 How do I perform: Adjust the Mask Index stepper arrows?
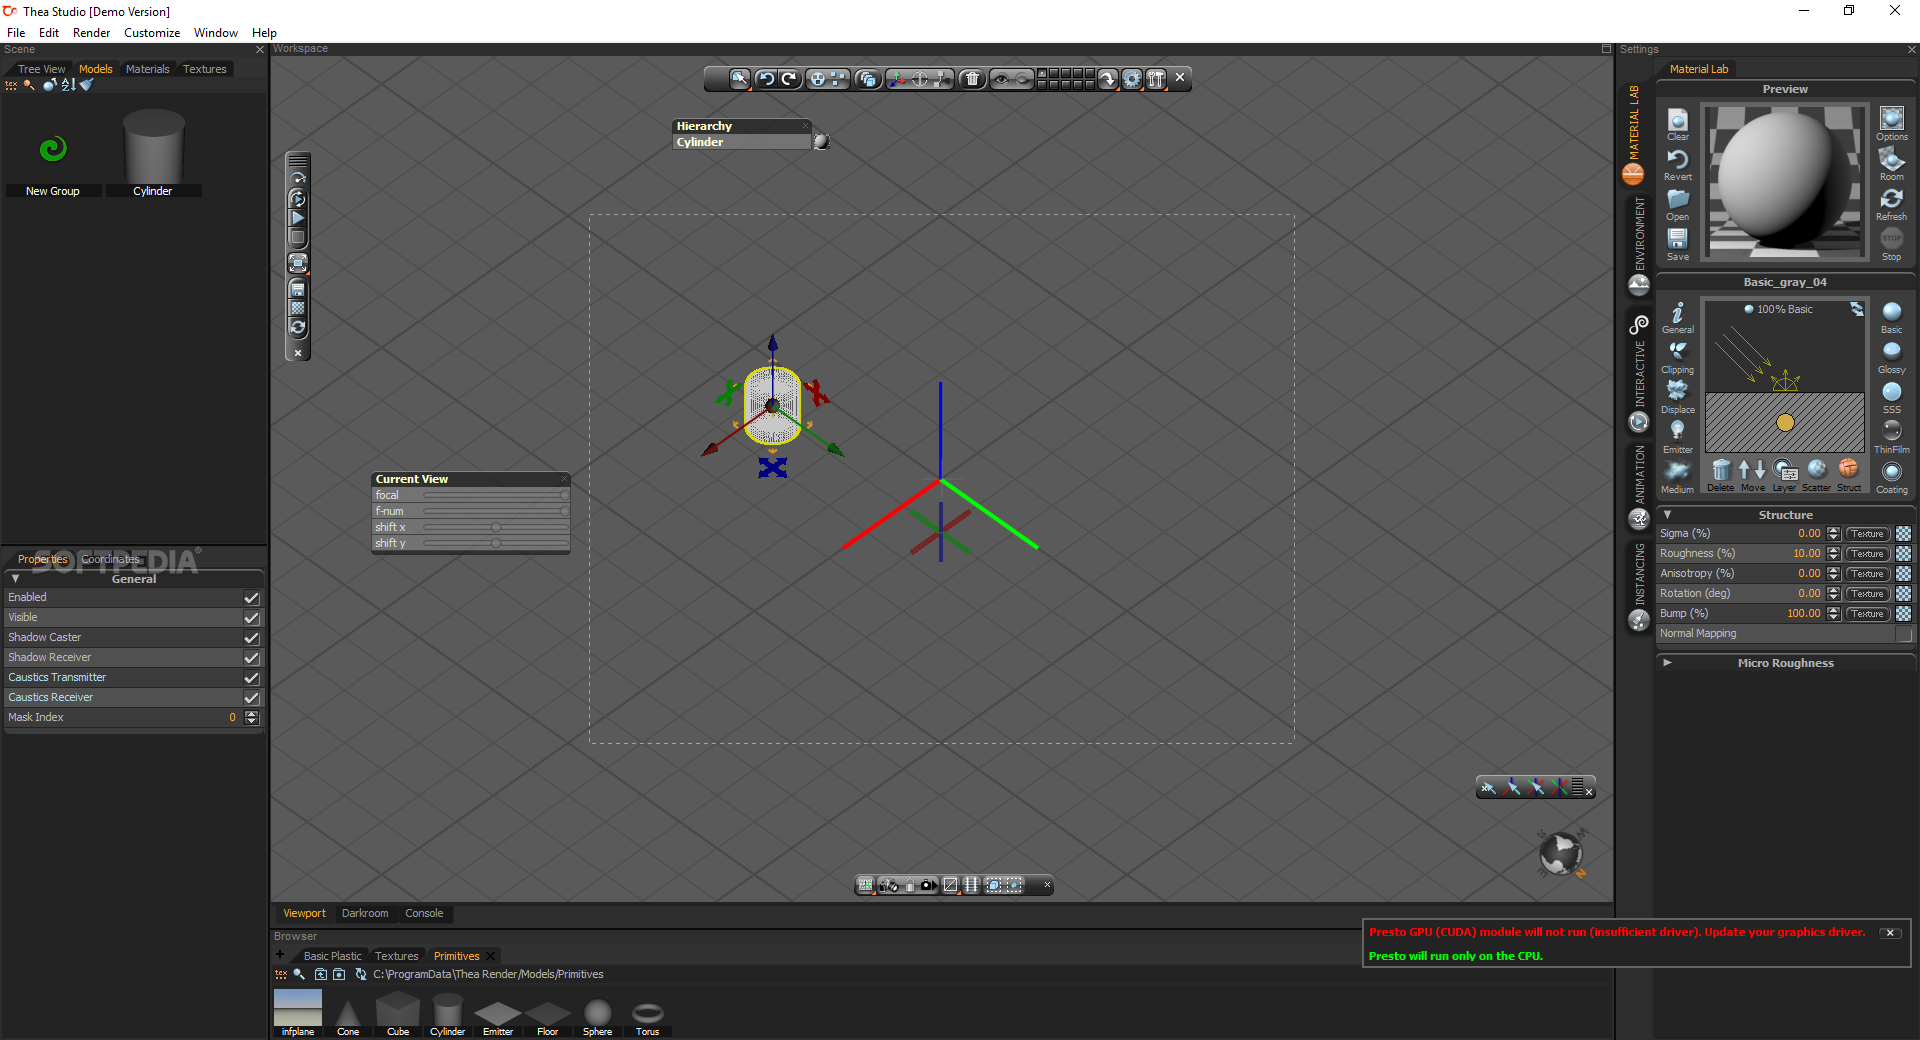point(252,718)
